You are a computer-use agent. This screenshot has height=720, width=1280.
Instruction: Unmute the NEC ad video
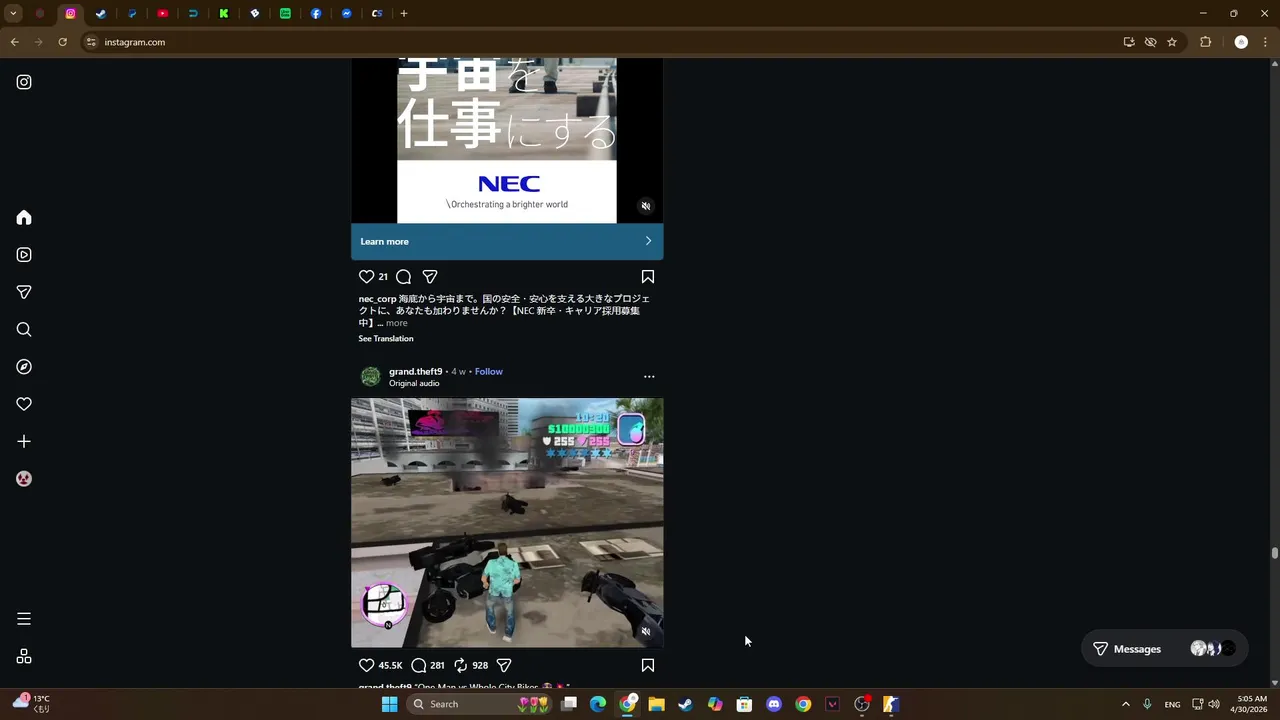coord(646,206)
